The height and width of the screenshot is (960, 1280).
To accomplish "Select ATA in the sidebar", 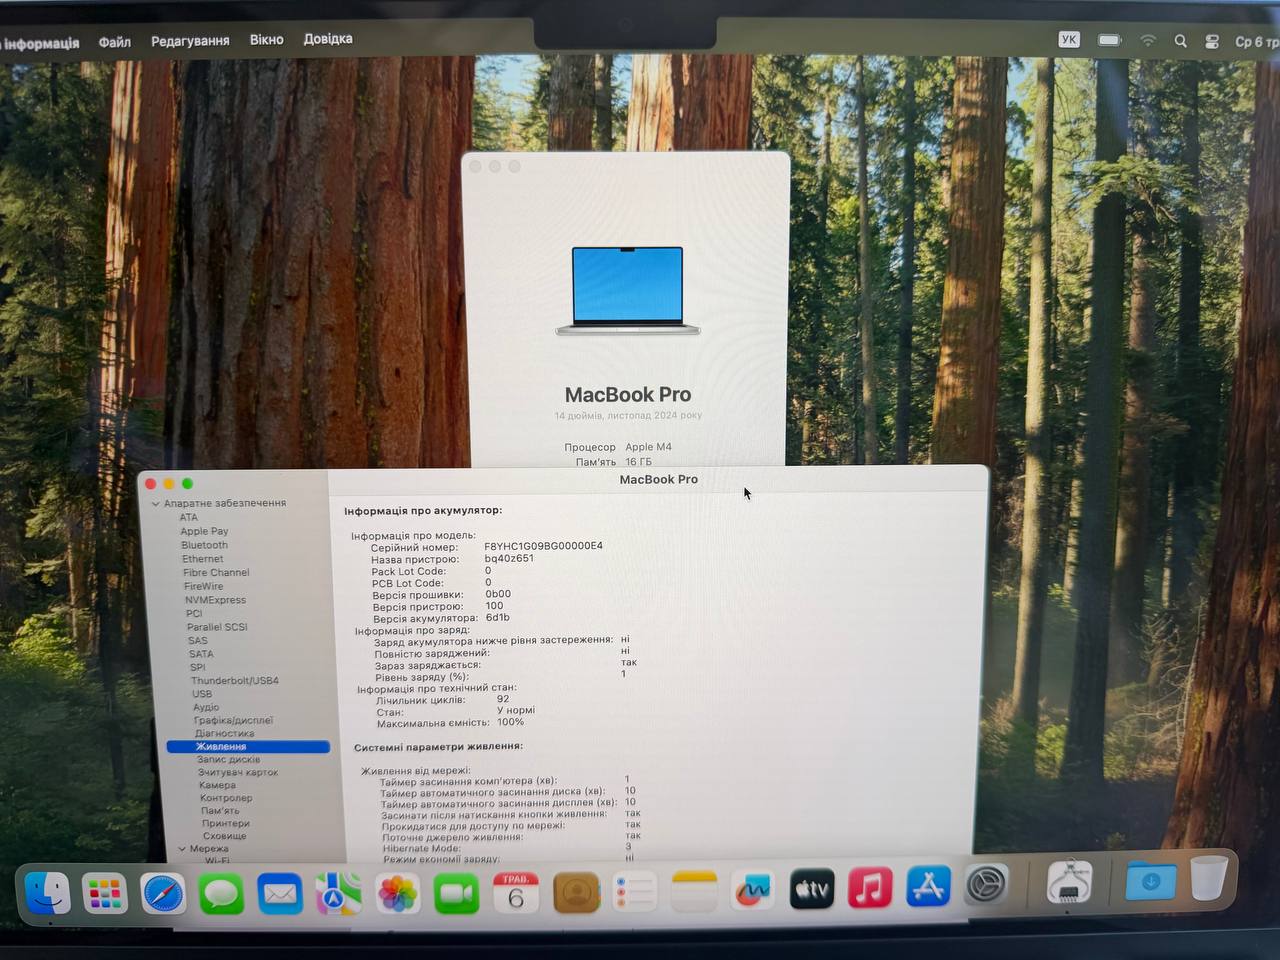I will point(189,517).
